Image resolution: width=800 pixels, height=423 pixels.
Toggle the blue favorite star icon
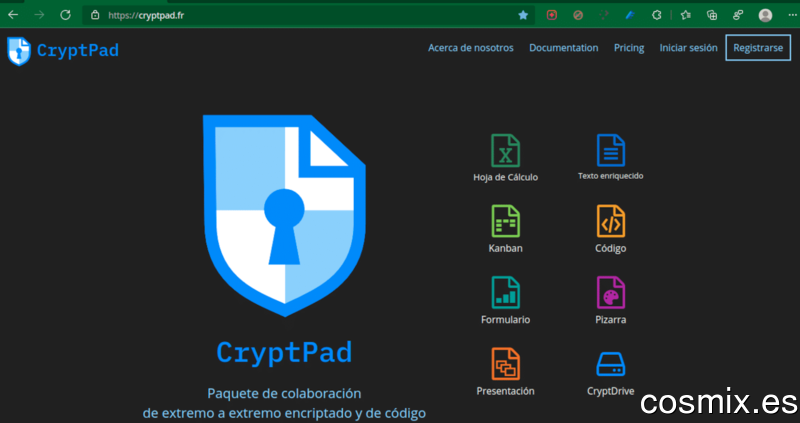point(523,15)
